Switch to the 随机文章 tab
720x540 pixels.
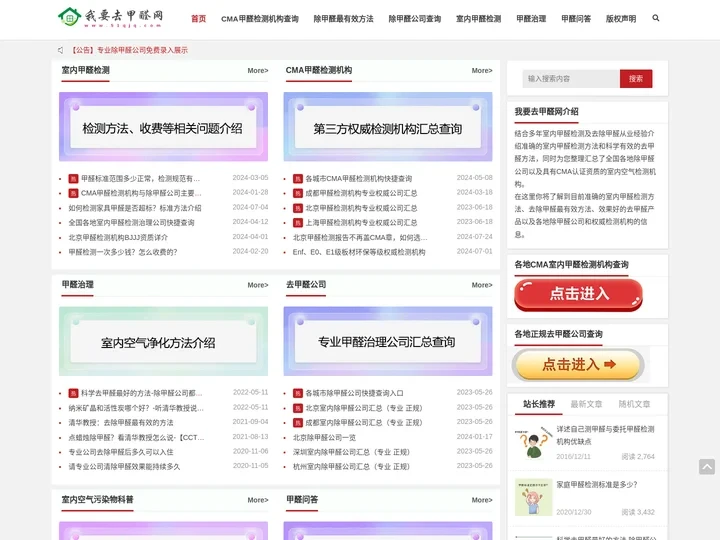(634, 404)
